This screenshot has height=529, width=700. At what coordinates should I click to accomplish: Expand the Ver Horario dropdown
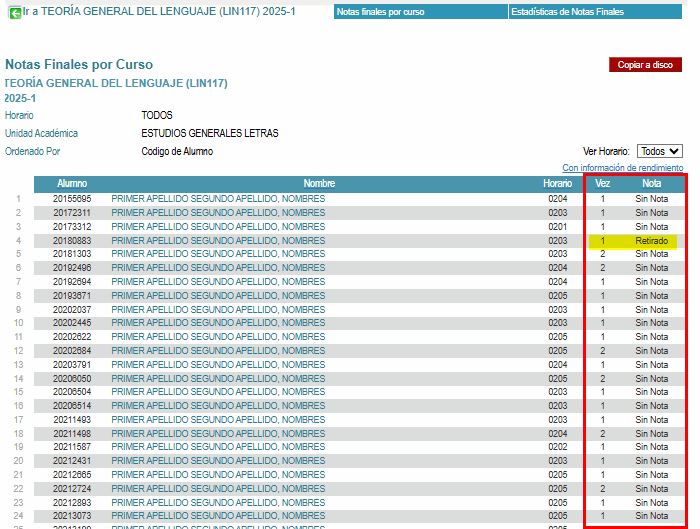pos(660,151)
